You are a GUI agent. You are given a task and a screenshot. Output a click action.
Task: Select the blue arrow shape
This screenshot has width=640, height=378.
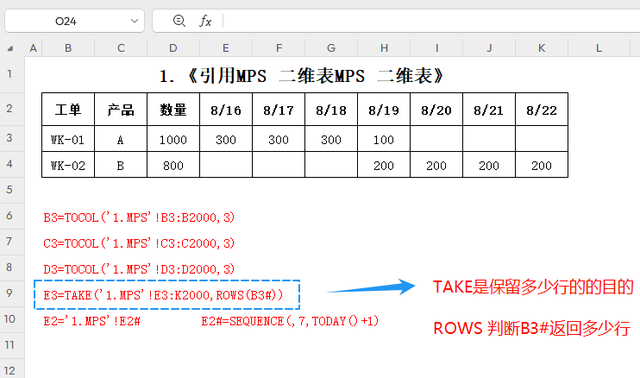[371, 287]
